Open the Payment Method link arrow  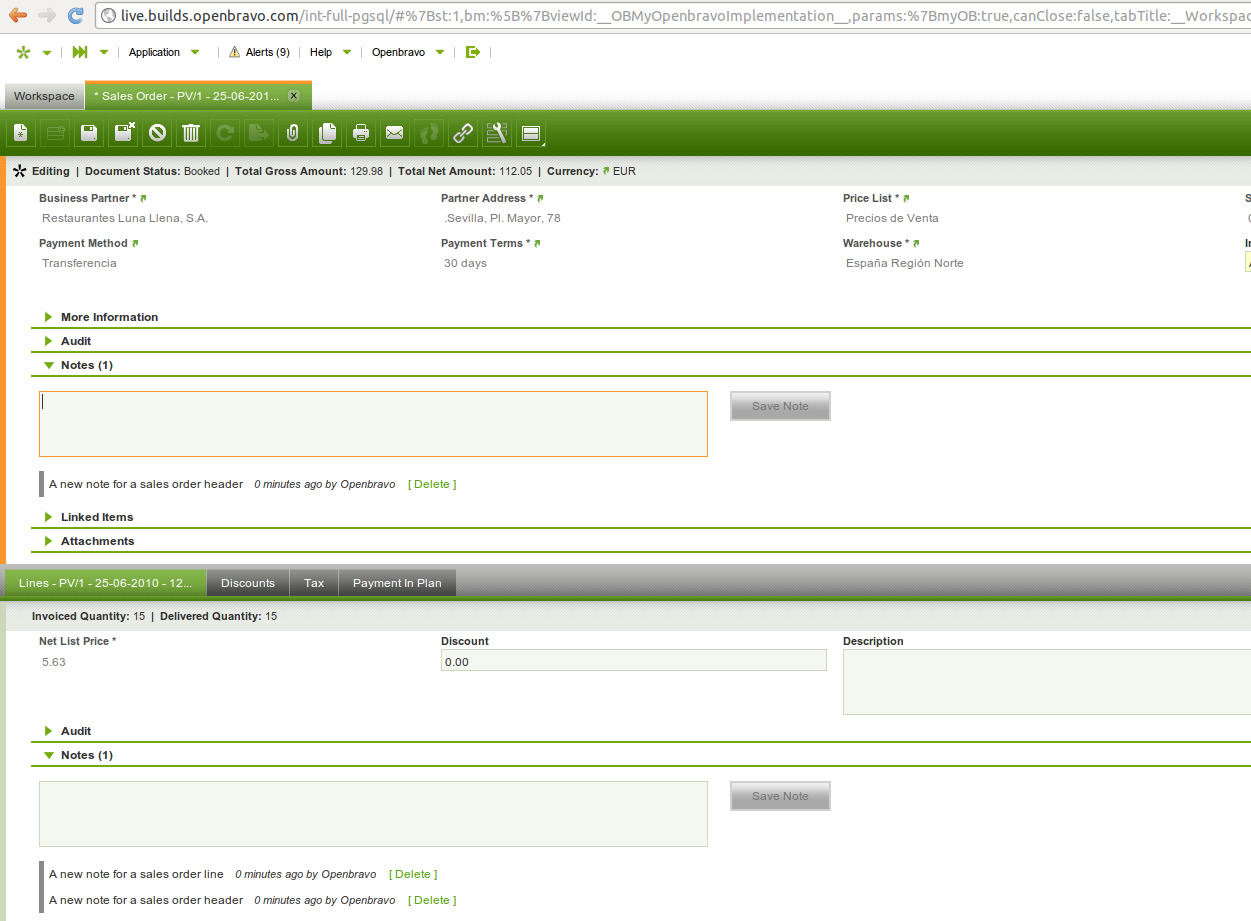[135, 243]
